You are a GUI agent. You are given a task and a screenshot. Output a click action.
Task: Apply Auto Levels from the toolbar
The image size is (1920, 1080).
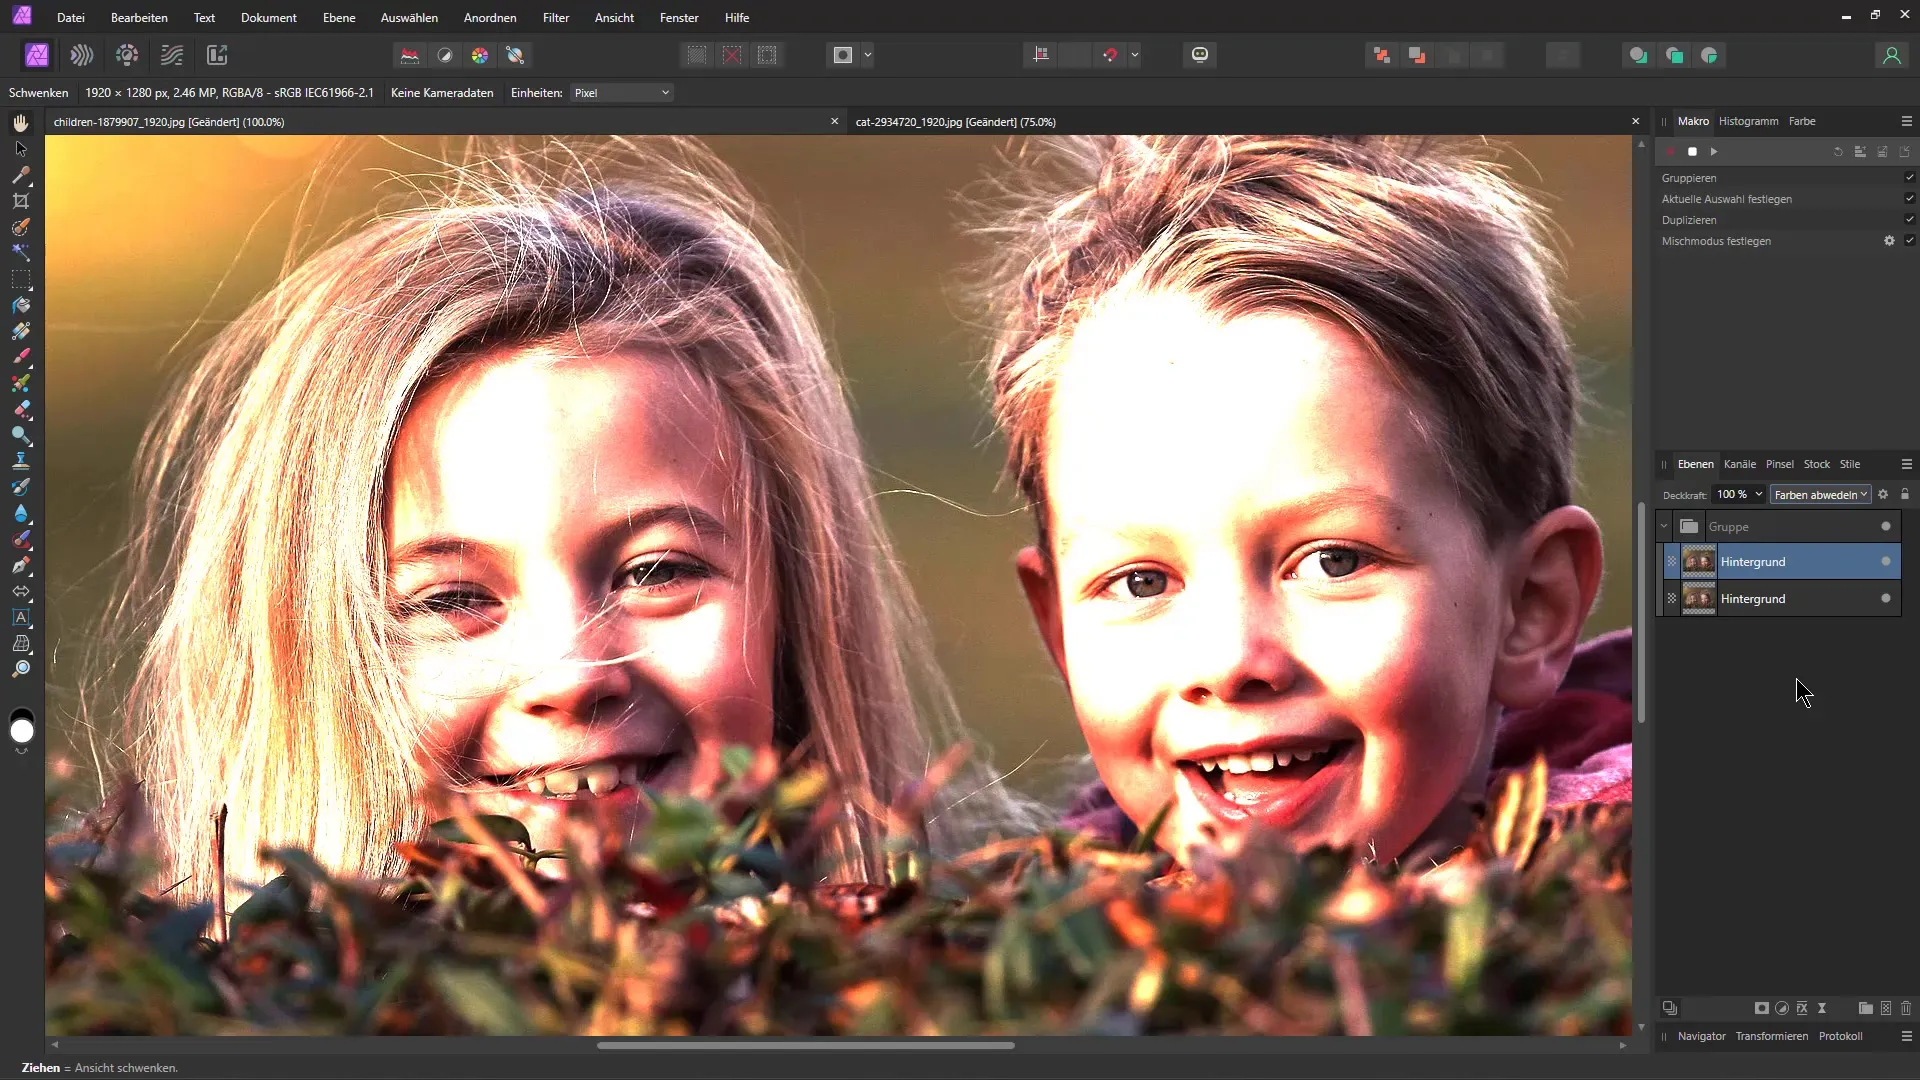coord(410,55)
